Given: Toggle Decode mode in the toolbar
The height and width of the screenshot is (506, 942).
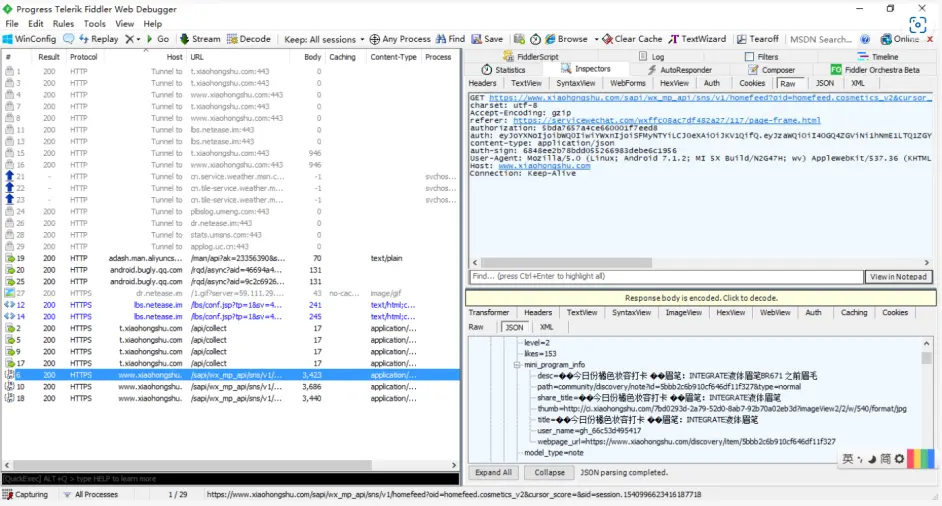Looking at the screenshot, I should [x=249, y=39].
